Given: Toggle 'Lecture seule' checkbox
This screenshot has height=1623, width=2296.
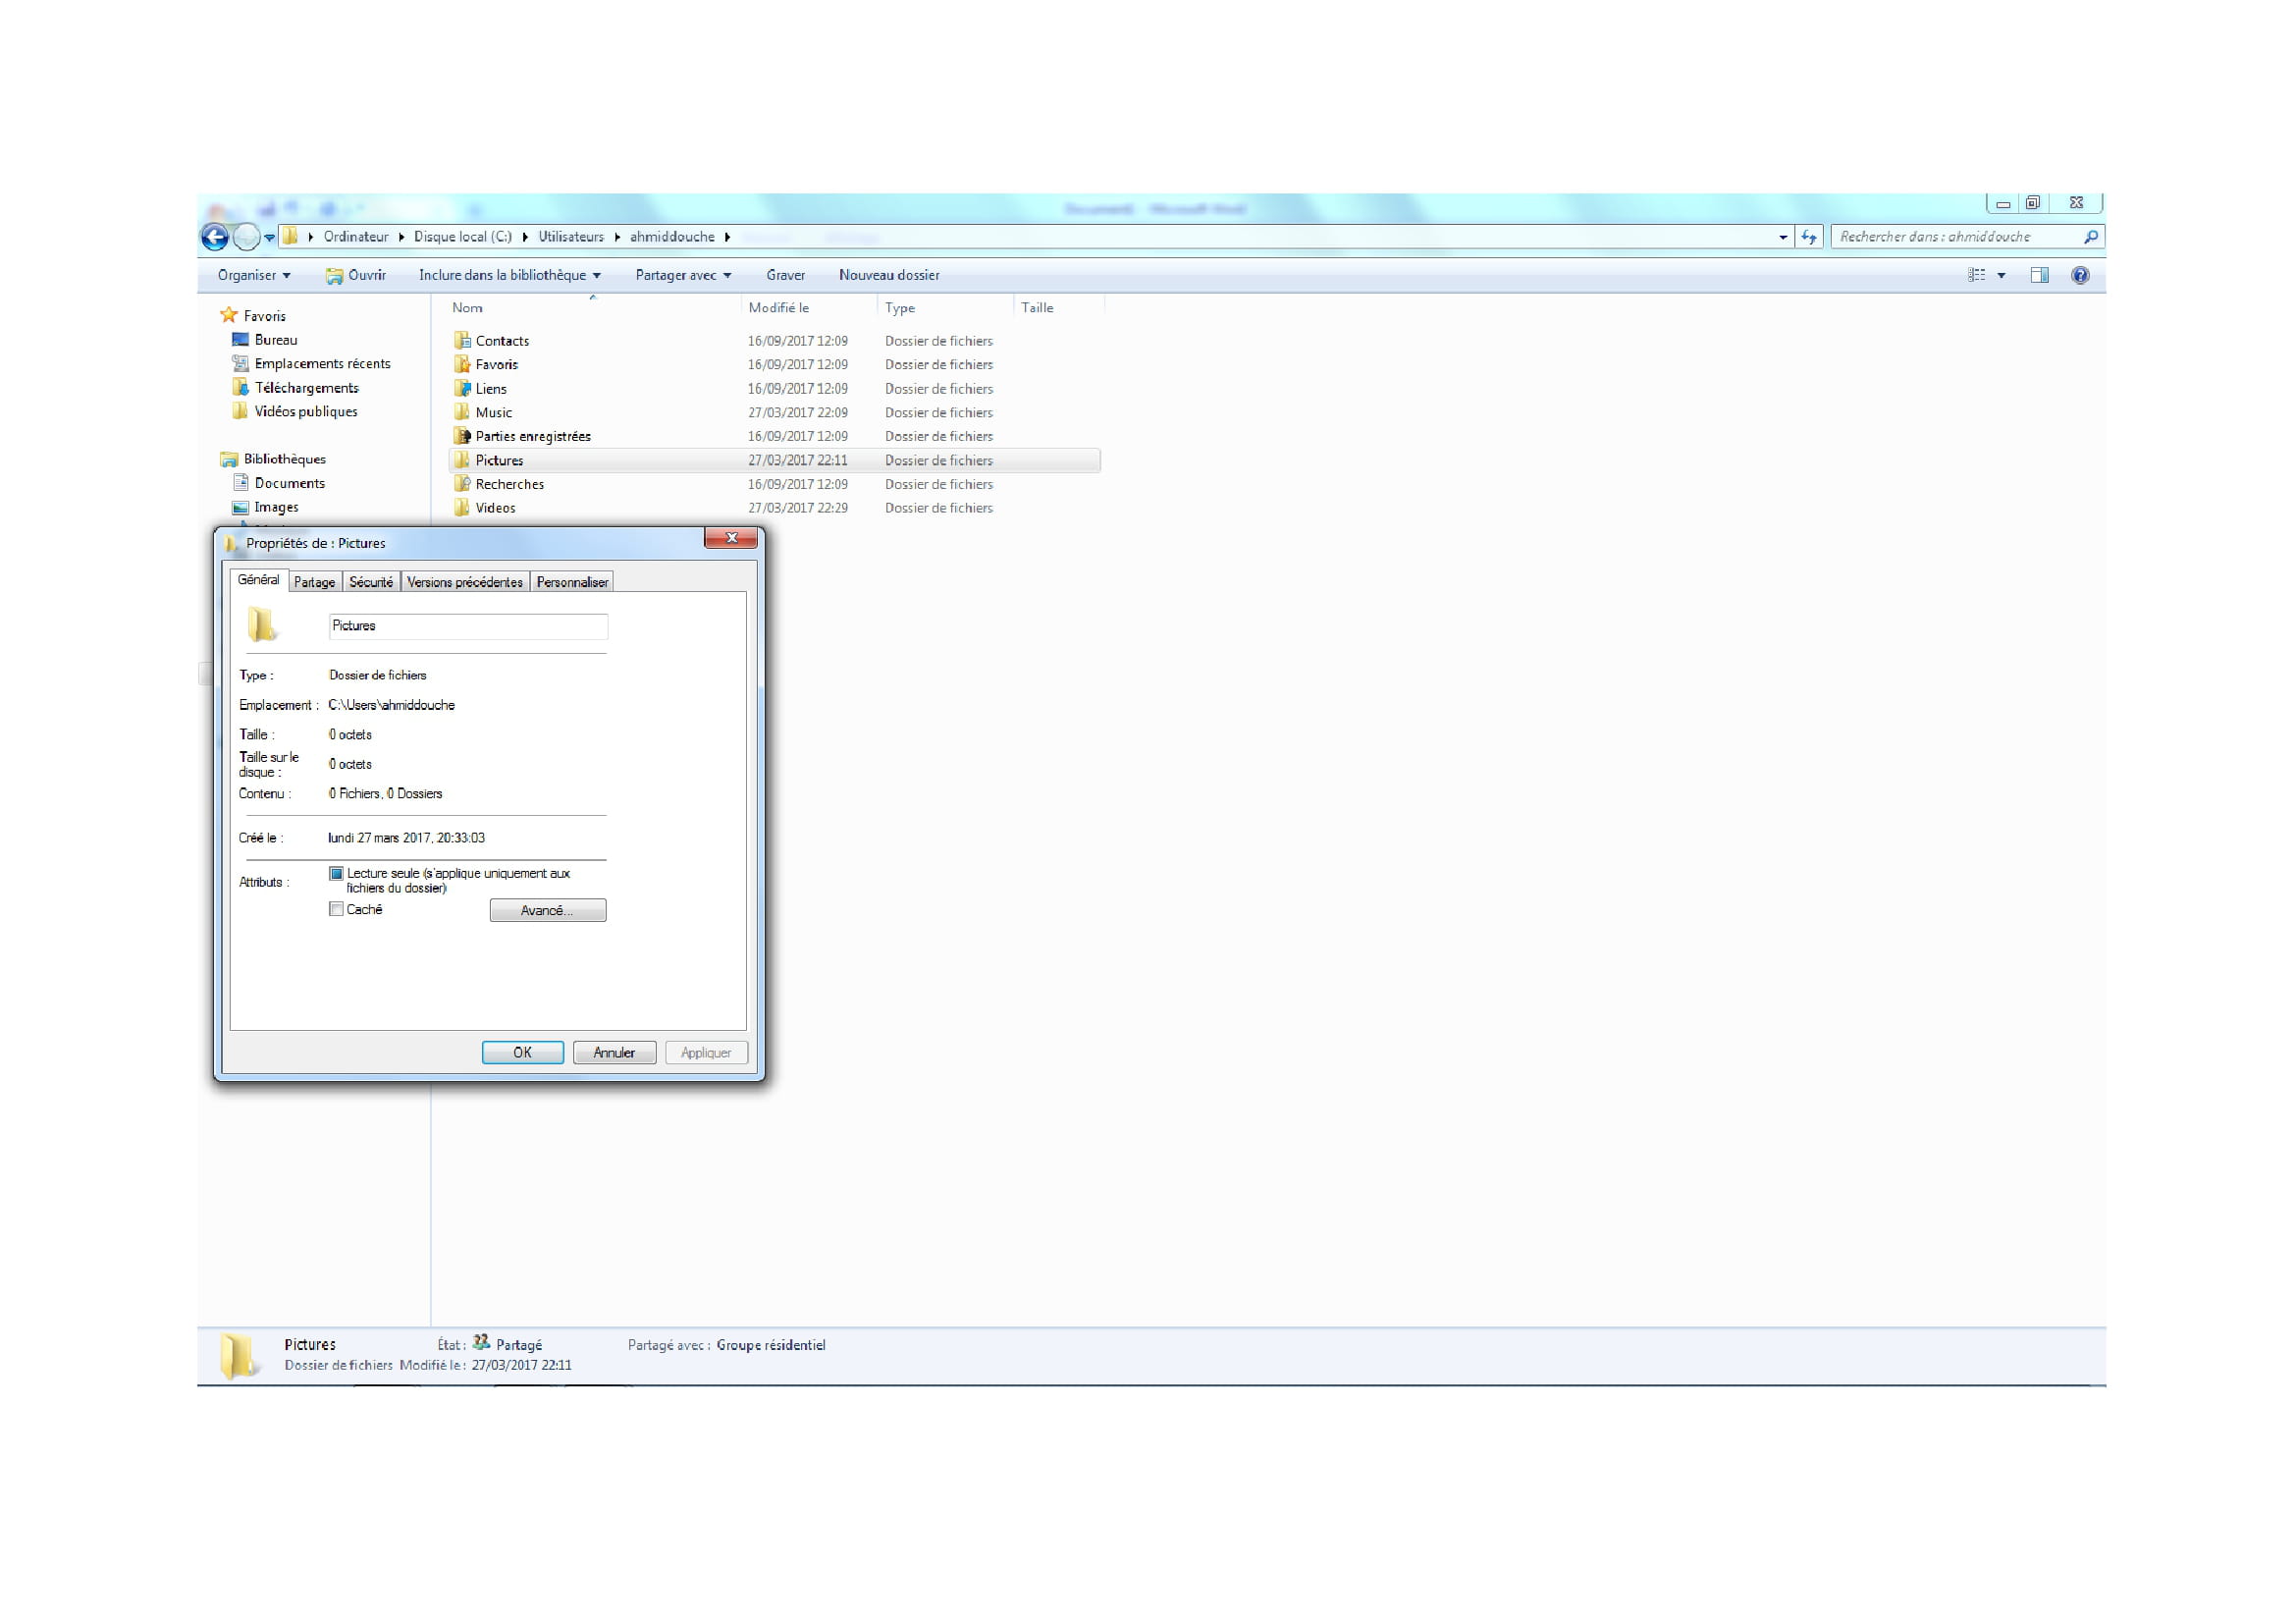Looking at the screenshot, I should (337, 874).
